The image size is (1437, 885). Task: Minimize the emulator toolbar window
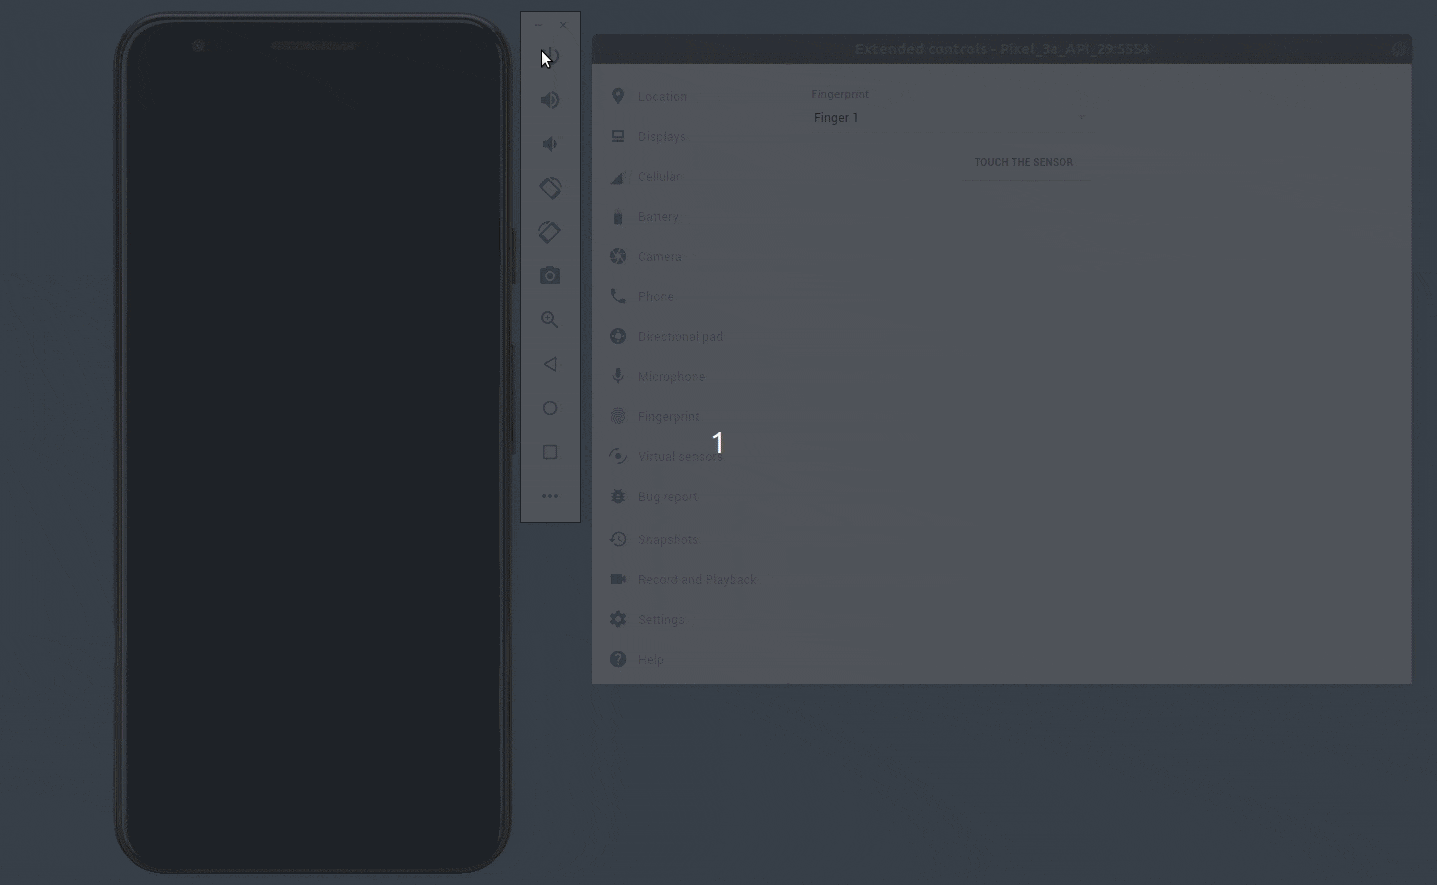538,25
